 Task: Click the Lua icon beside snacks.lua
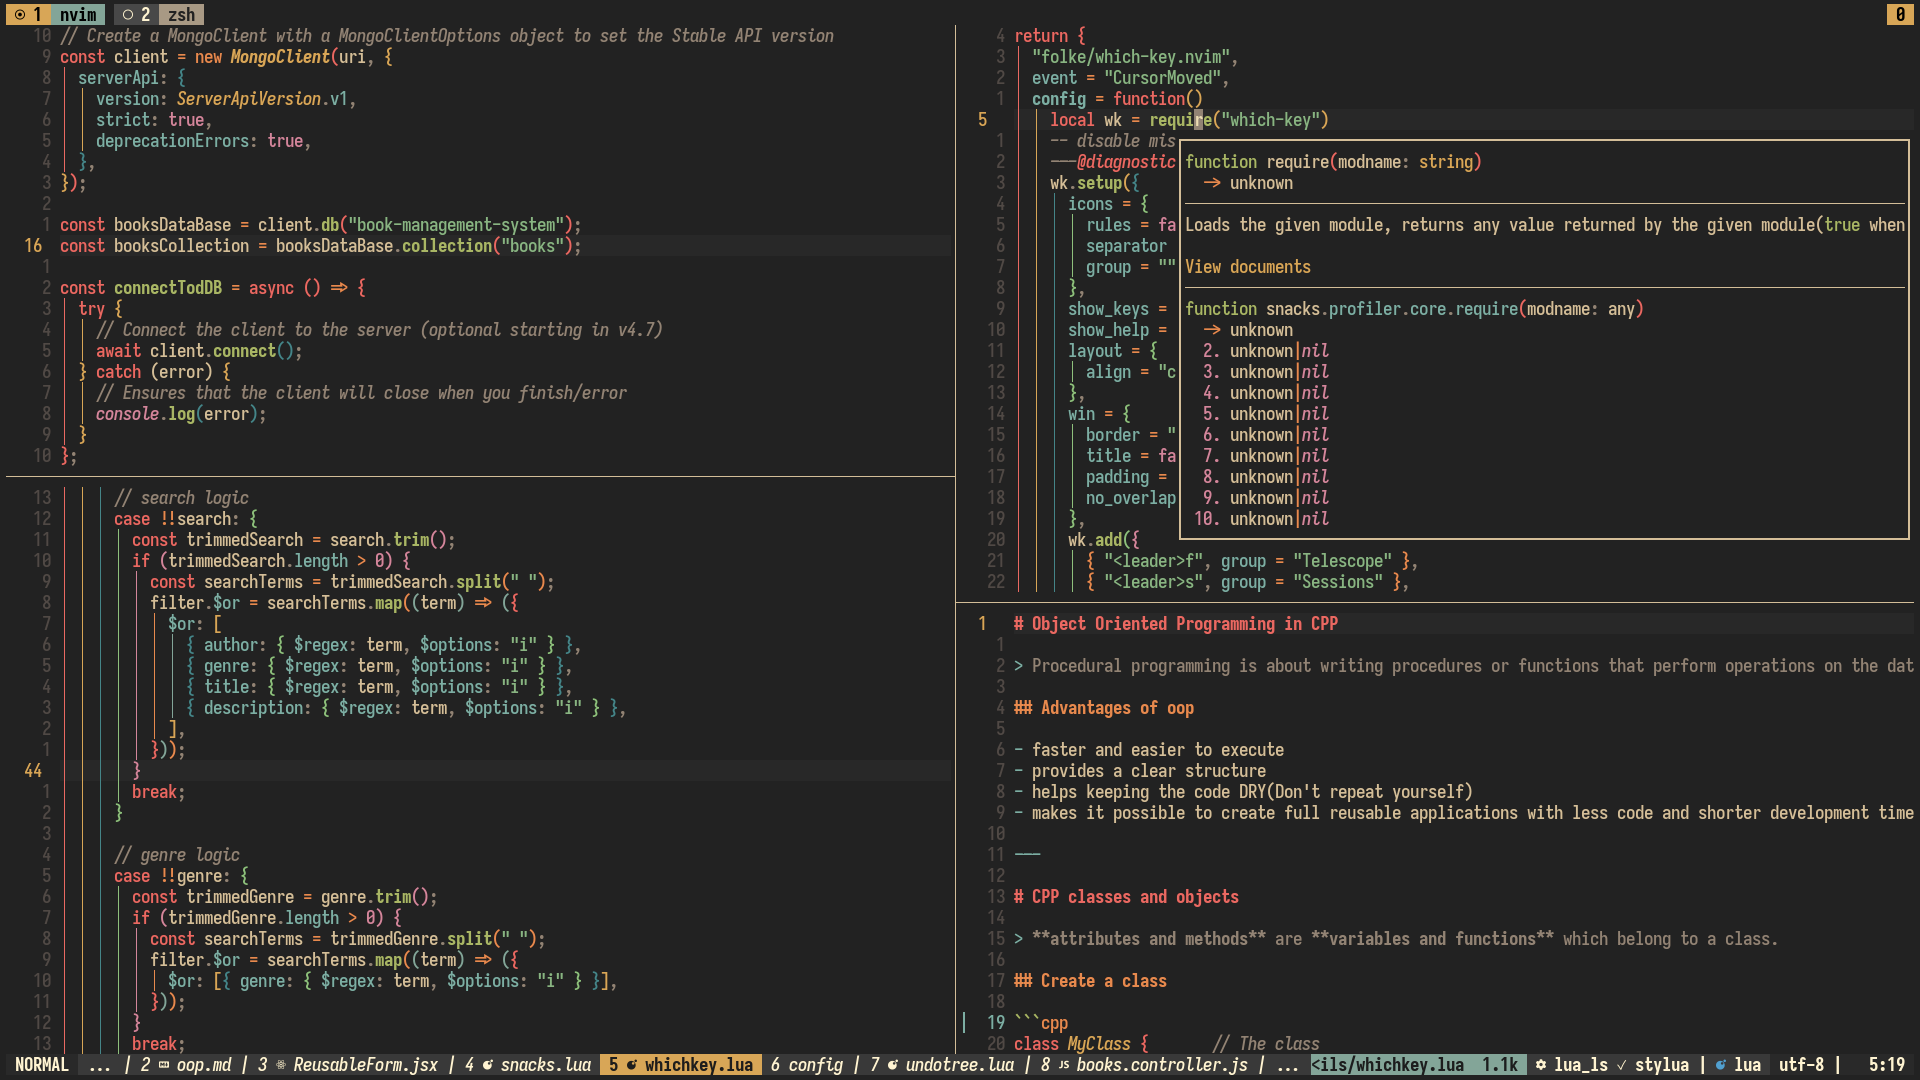[x=488, y=1065]
